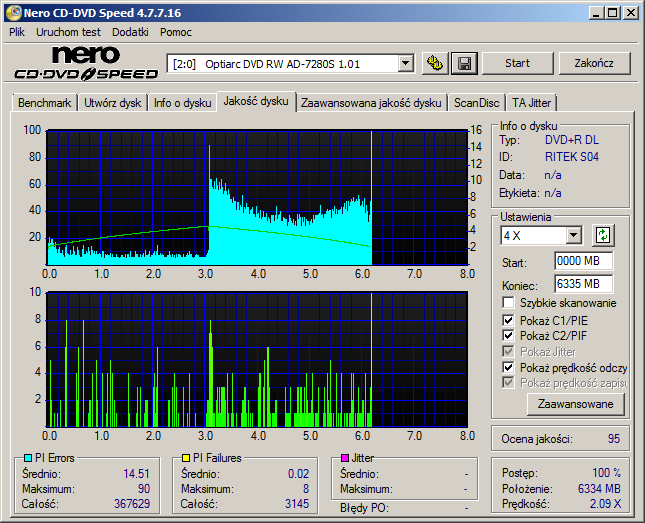The height and width of the screenshot is (523, 645).
Task: Switch to the Utwórz dysk tab
Action: tap(112, 103)
